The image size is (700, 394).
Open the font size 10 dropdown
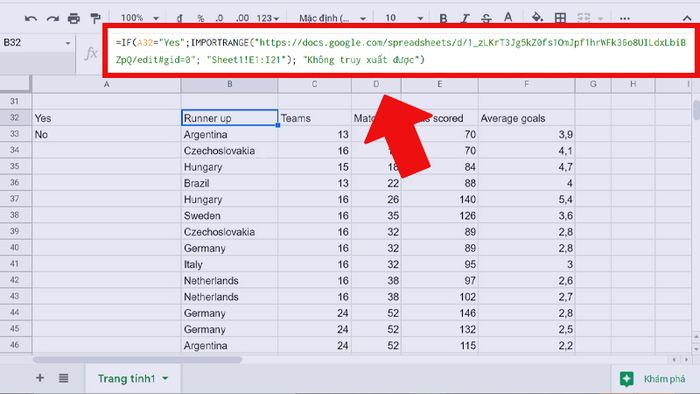click(x=404, y=18)
